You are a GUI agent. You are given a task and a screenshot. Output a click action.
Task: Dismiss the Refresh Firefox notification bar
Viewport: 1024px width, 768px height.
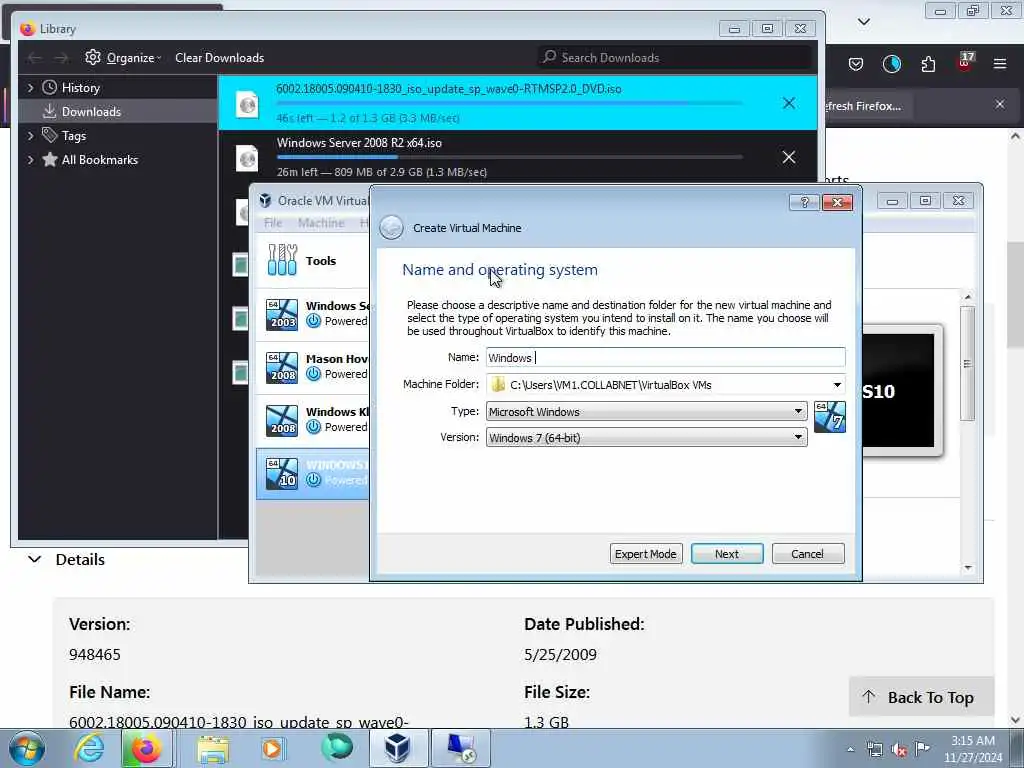coord(1000,104)
